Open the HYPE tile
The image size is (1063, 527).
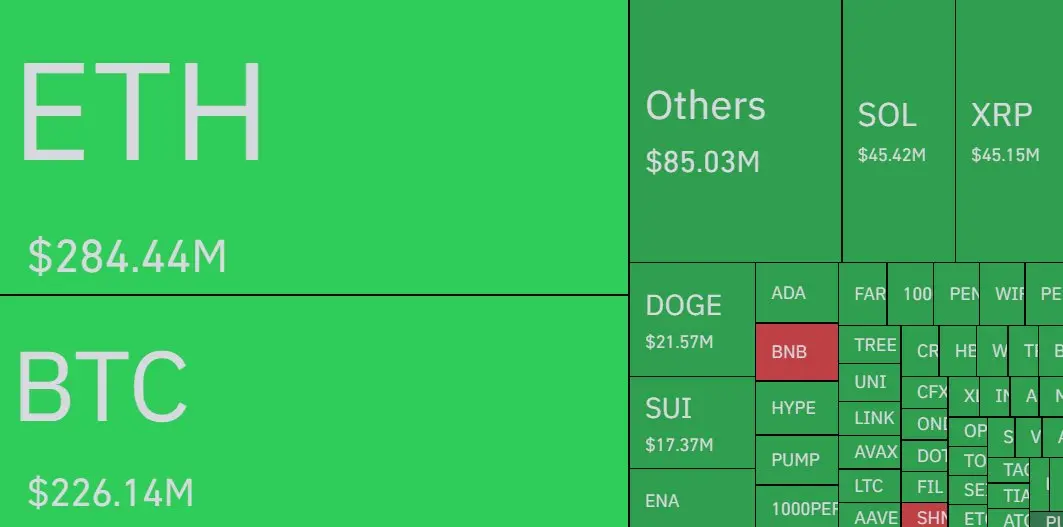point(797,408)
